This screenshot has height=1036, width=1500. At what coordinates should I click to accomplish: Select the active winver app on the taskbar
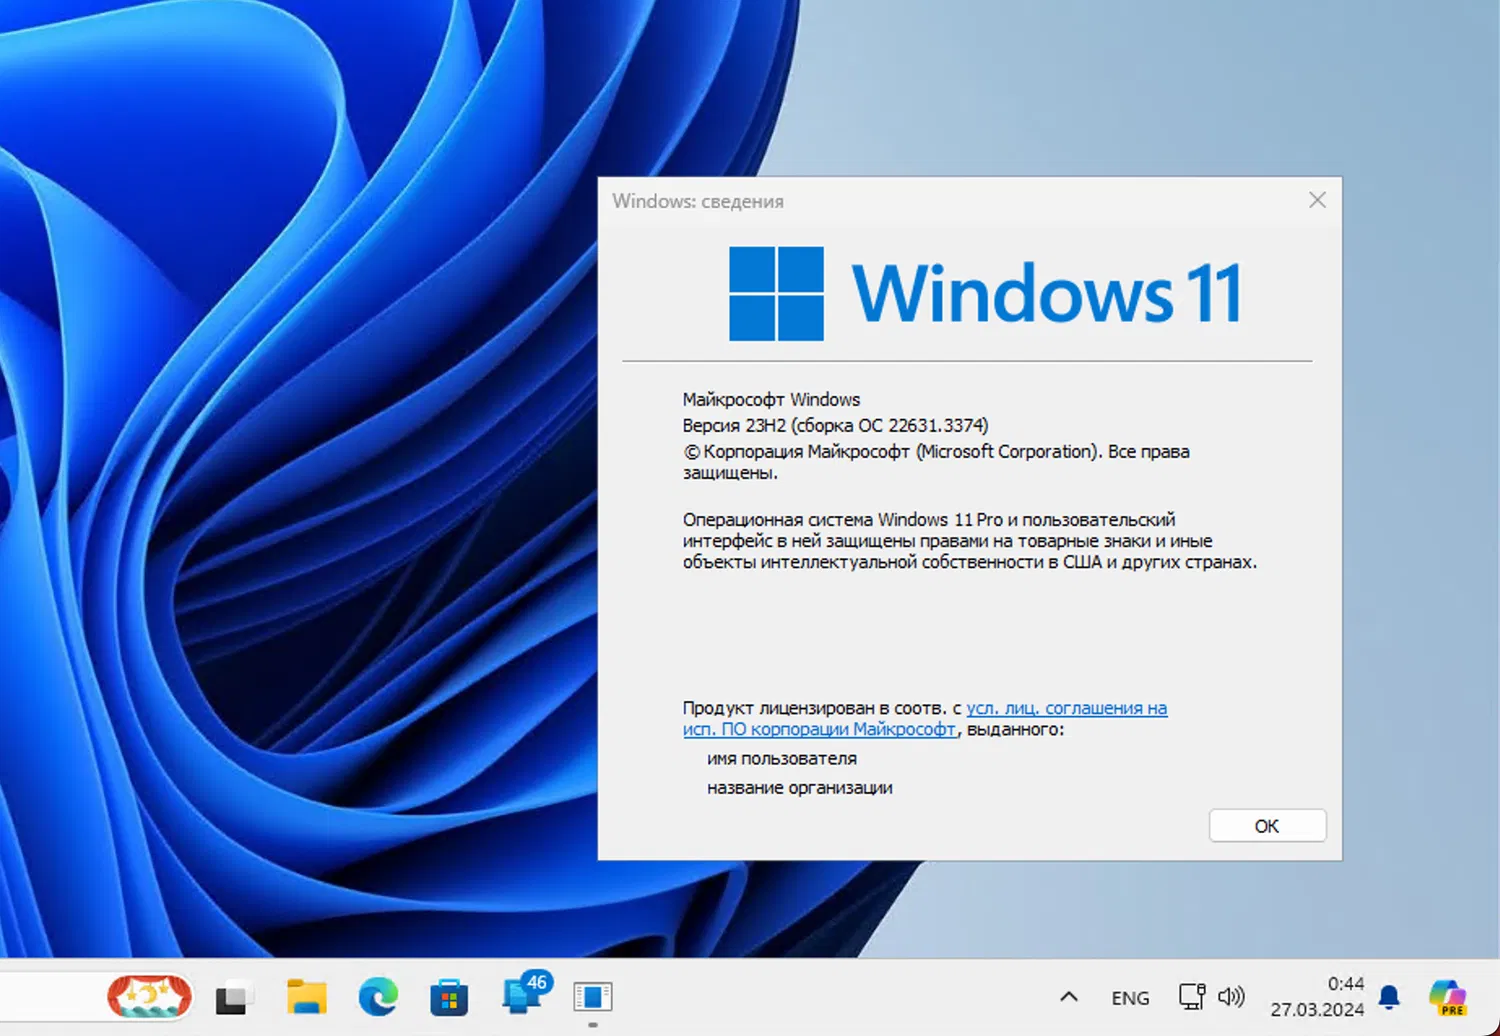click(x=592, y=996)
